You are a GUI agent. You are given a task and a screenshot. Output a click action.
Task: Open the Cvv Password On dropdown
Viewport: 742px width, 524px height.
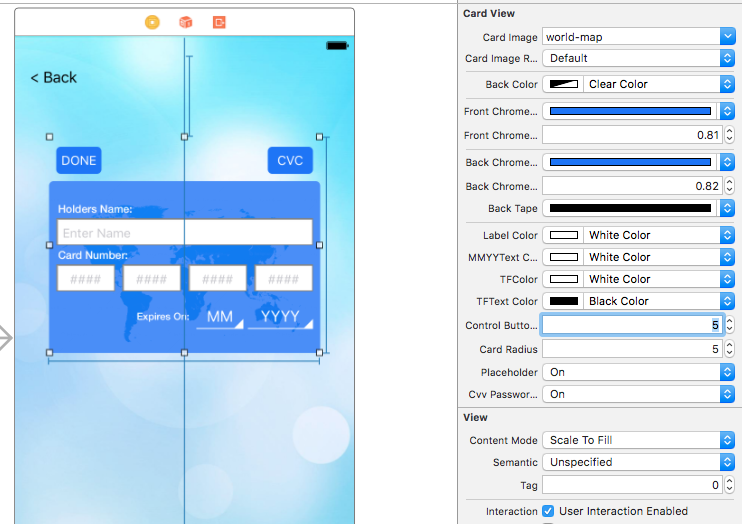coord(639,394)
